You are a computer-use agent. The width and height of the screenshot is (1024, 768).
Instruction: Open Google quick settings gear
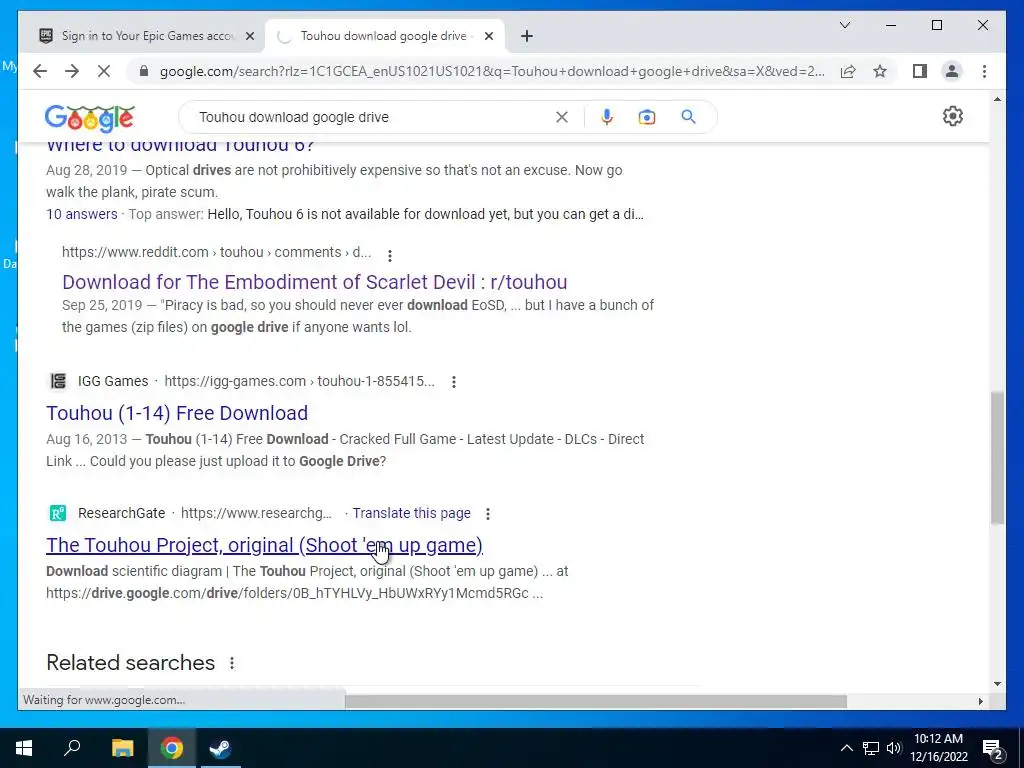coord(953,116)
